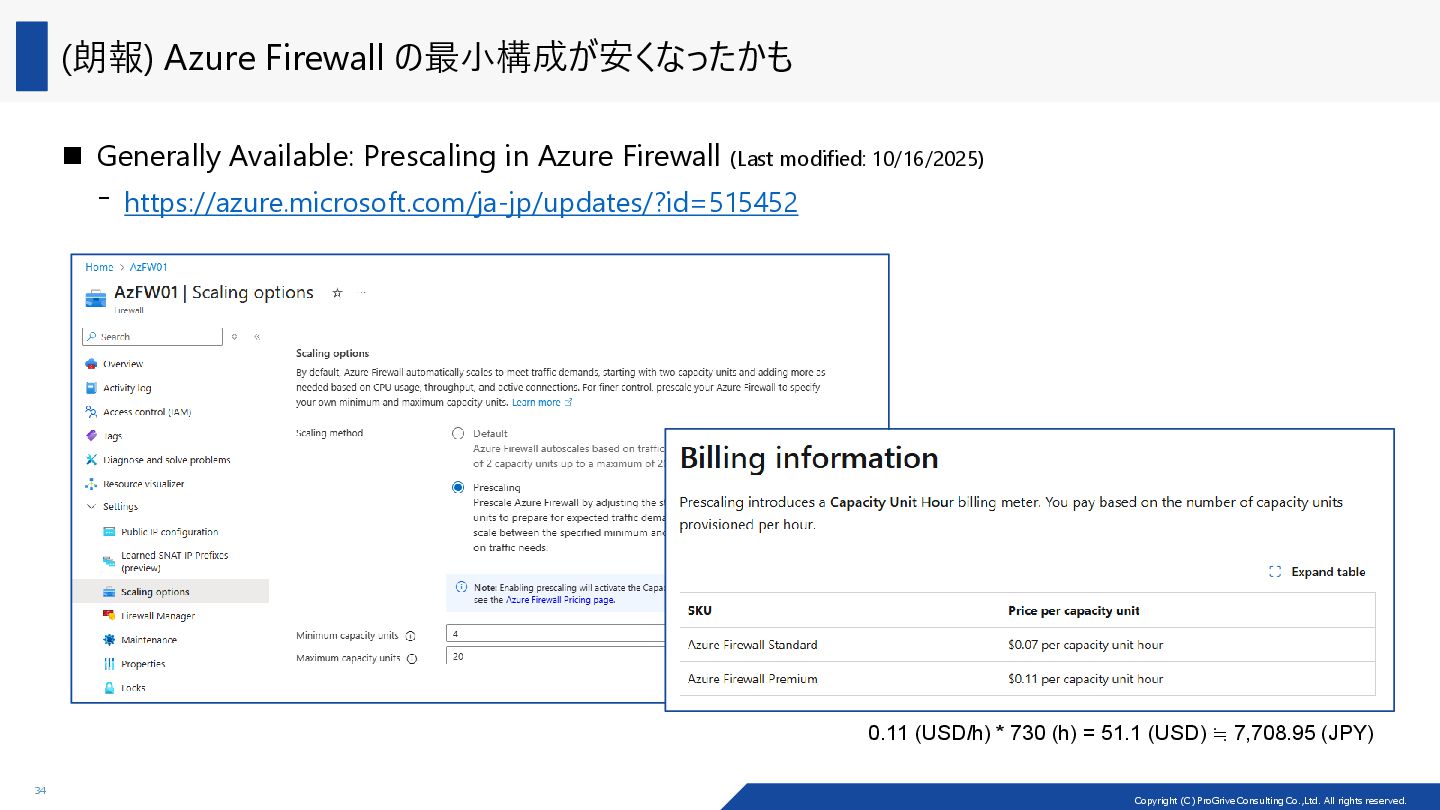Open Access control (IAM)
This screenshot has width=1440, height=810.
[x=147, y=412]
